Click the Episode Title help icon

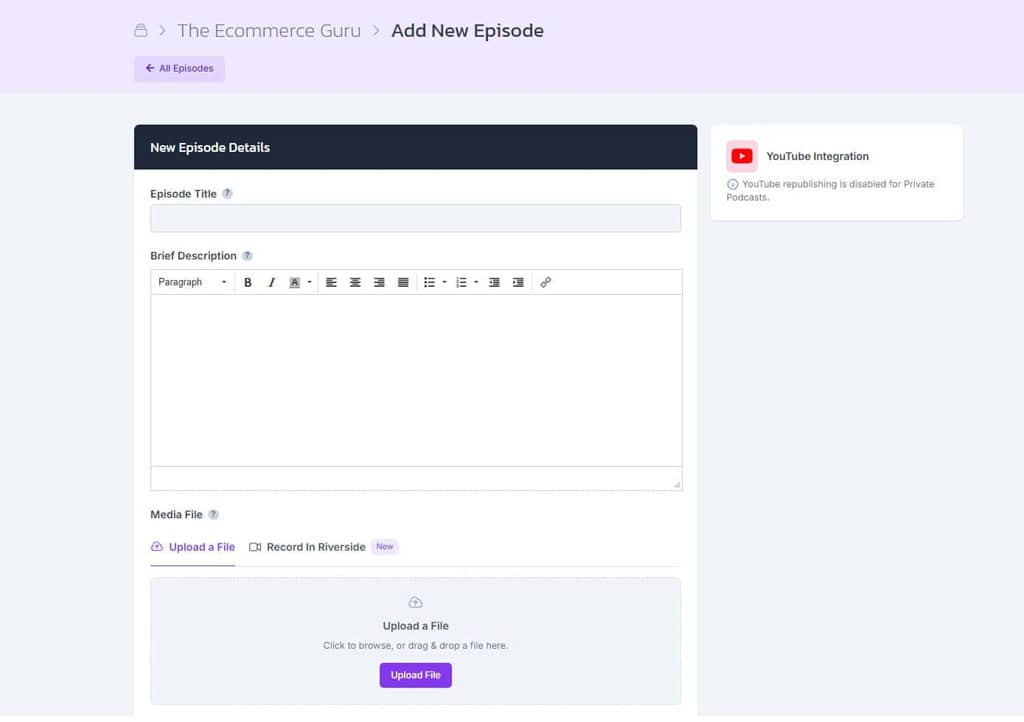tap(227, 194)
